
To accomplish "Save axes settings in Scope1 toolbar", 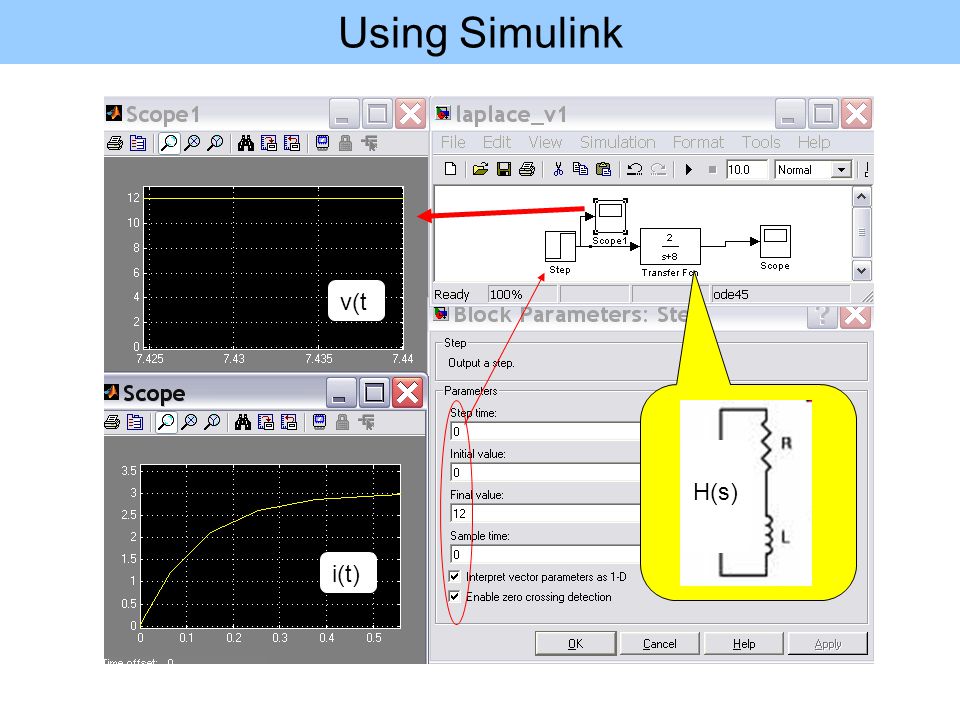I will click(269, 143).
